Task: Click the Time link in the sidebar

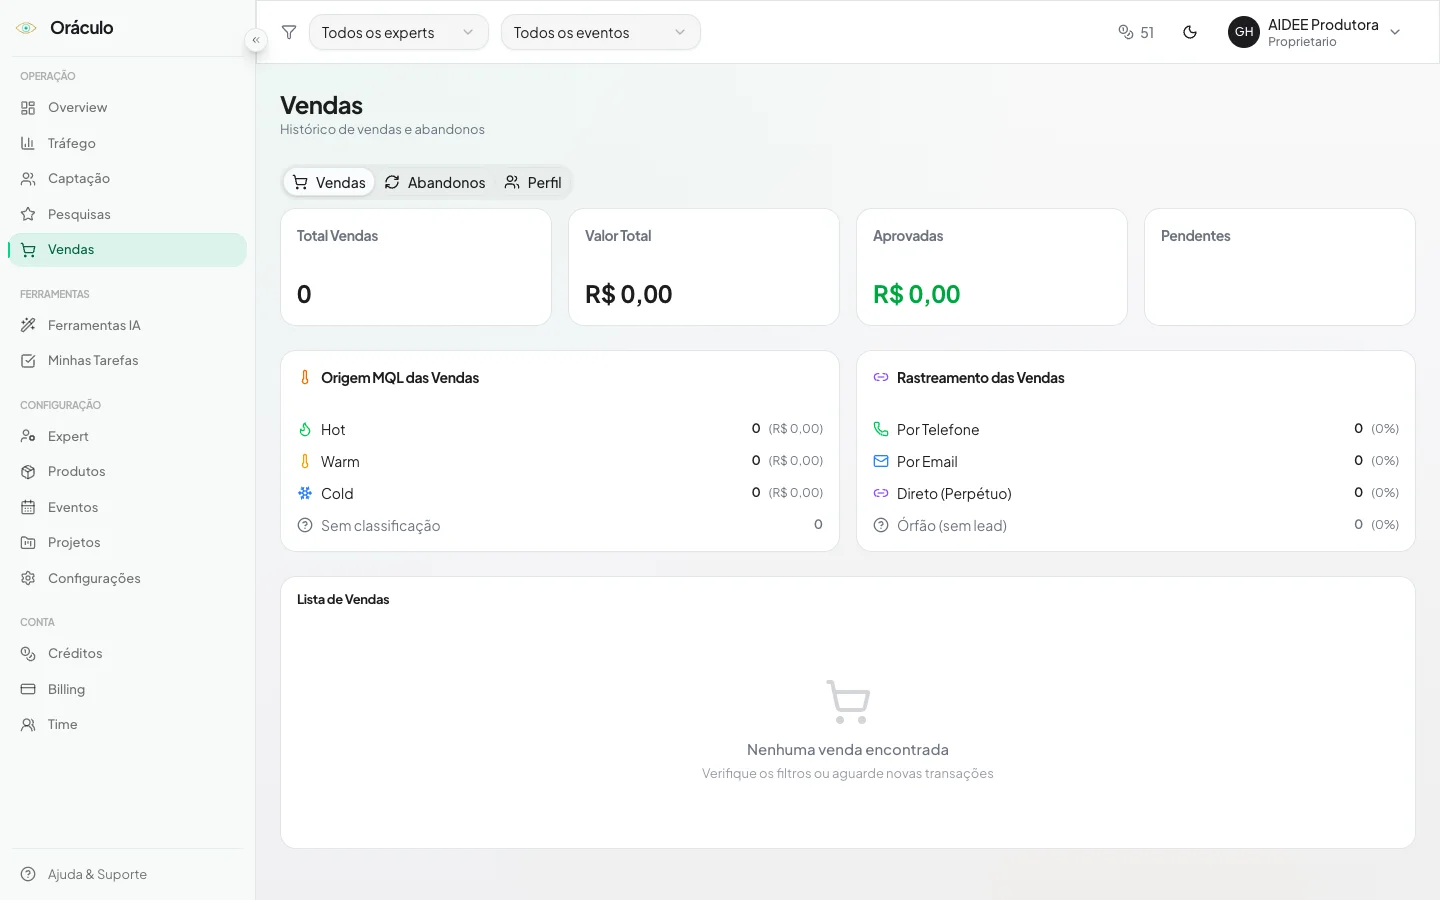Action: click(127, 725)
